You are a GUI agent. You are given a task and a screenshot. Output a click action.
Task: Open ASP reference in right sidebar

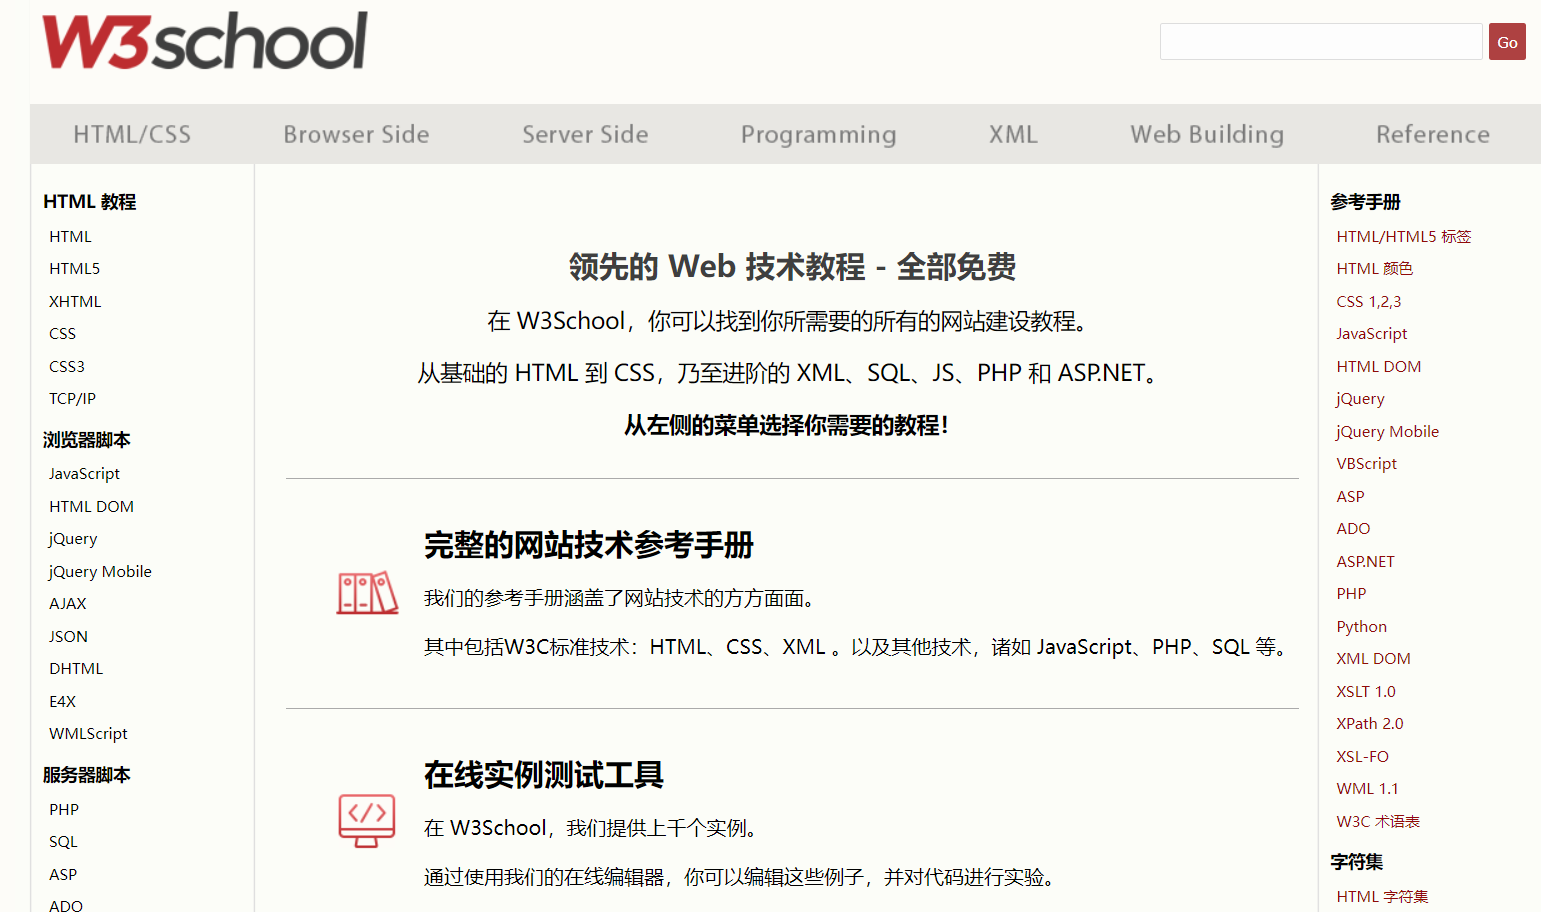point(1350,496)
